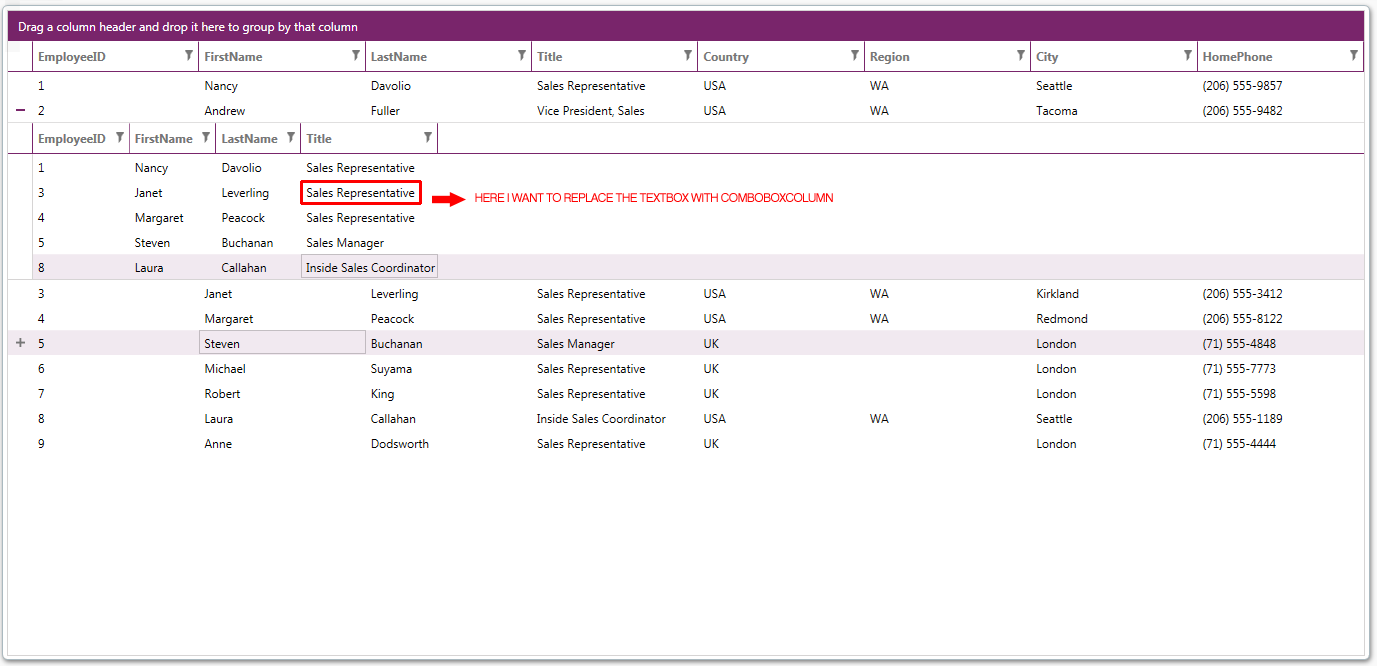This screenshot has width=1377, height=666.
Task: Click phone number (206) 555-8122
Action: tap(1242, 319)
